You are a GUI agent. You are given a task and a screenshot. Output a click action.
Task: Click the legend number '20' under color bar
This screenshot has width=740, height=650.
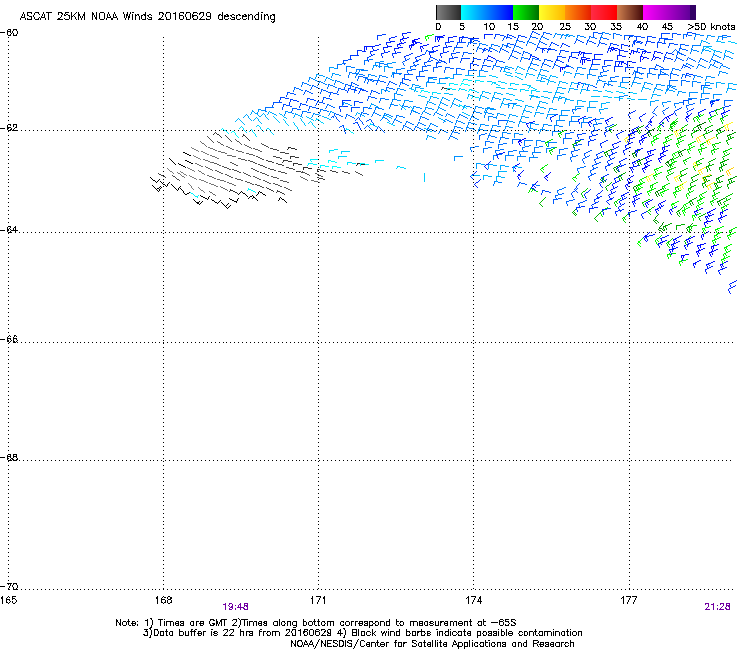point(538,27)
